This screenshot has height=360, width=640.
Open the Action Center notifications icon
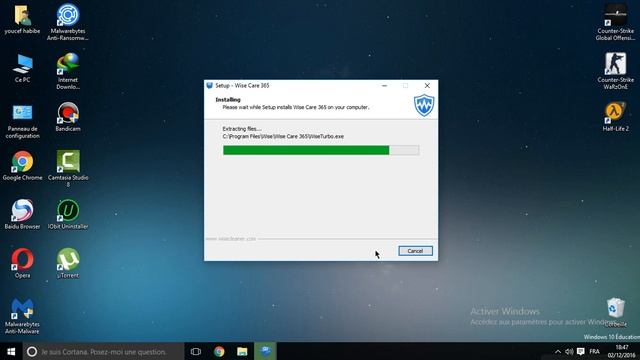tap(580, 351)
